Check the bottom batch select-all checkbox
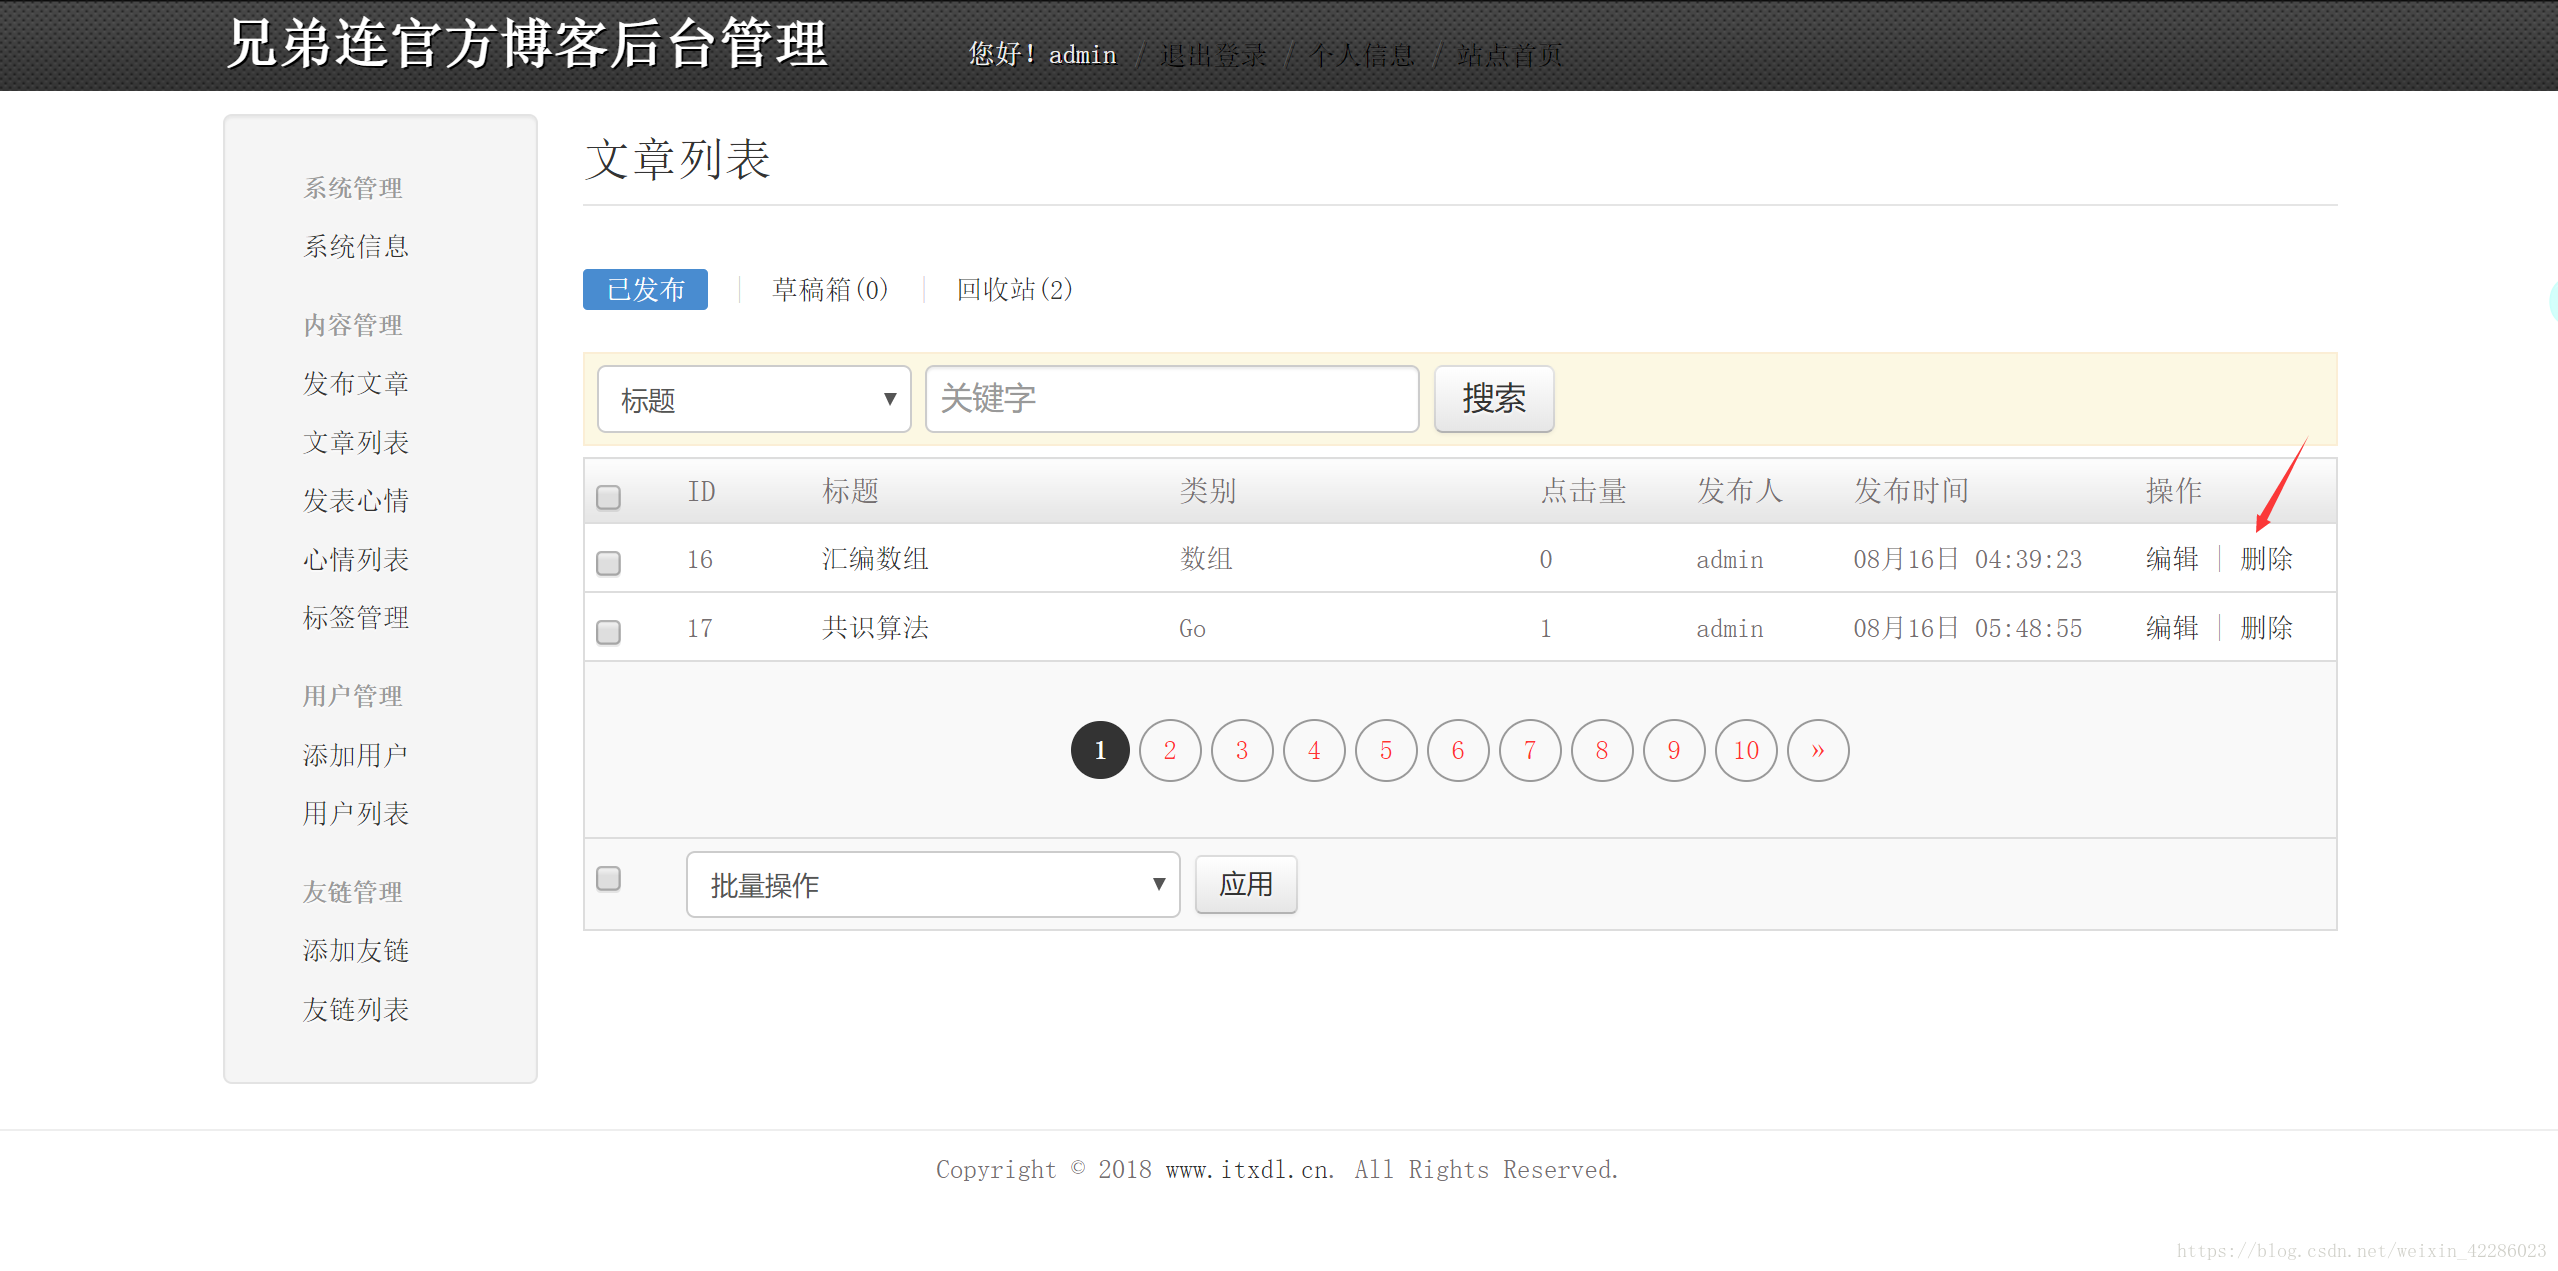 coord(608,878)
